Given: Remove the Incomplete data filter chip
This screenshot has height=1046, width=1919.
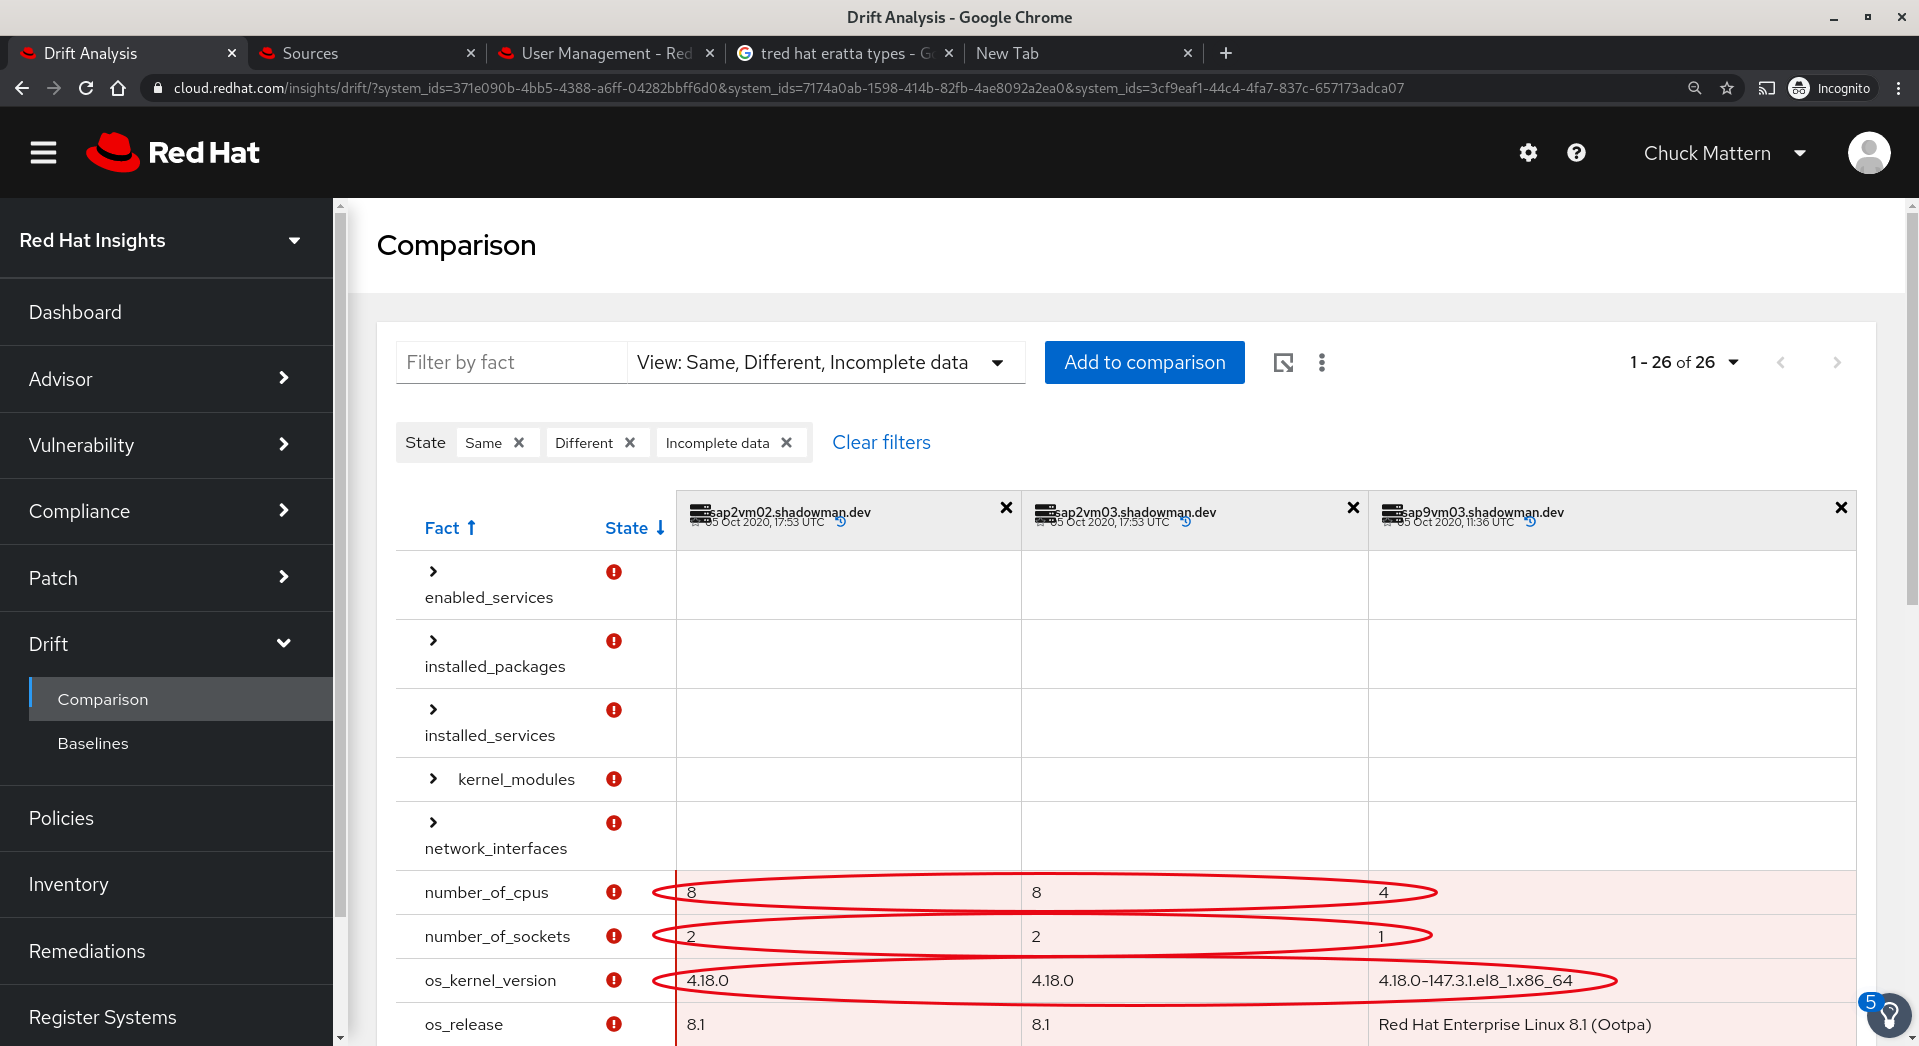Looking at the screenshot, I should click(x=787, y=443).
